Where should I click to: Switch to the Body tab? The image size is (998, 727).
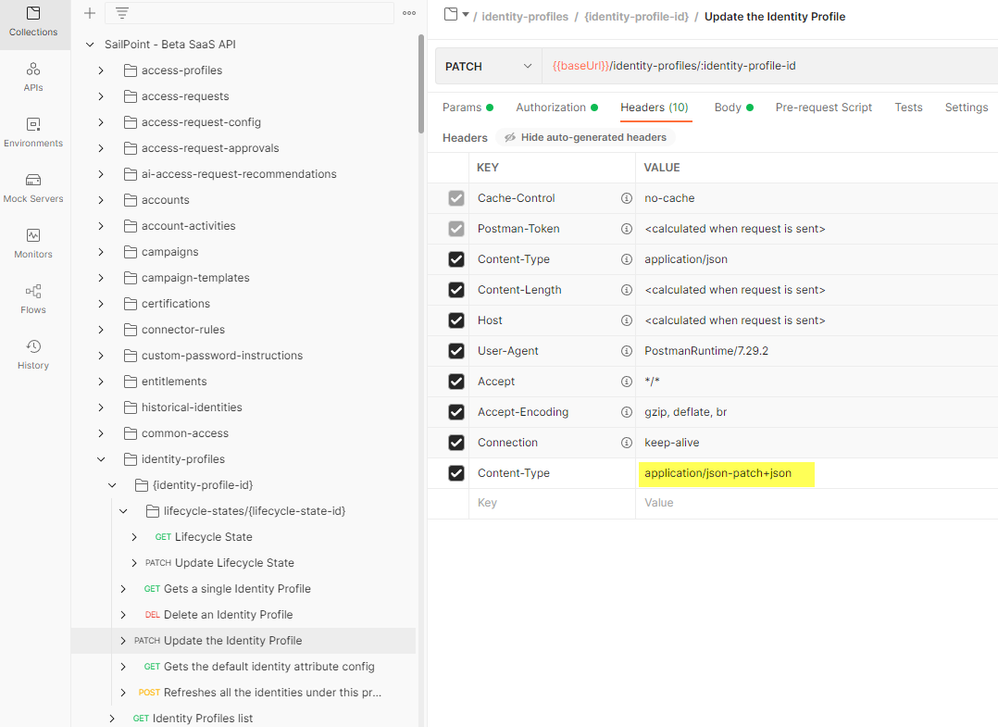click(x=728, y=107)
